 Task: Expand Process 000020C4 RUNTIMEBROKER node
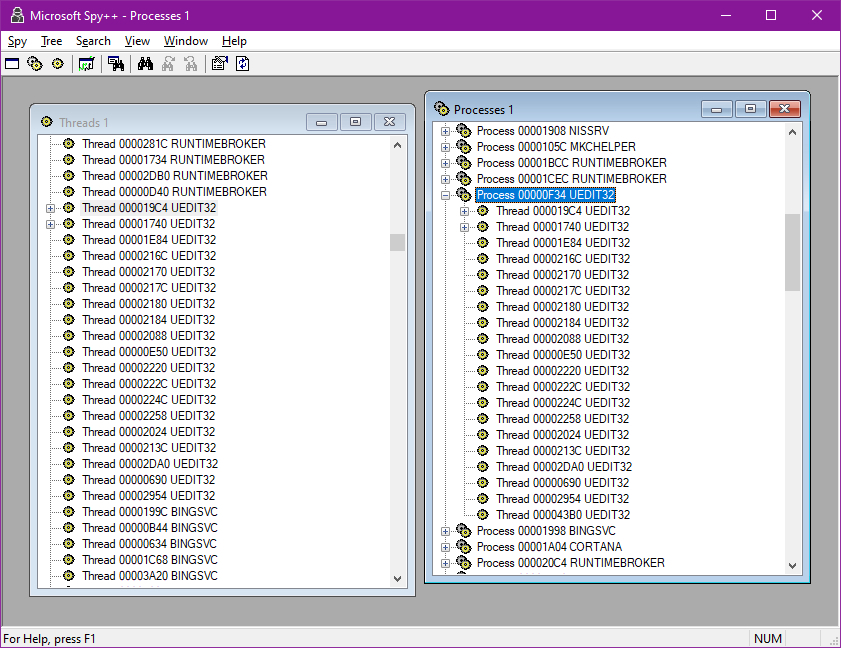445,563
